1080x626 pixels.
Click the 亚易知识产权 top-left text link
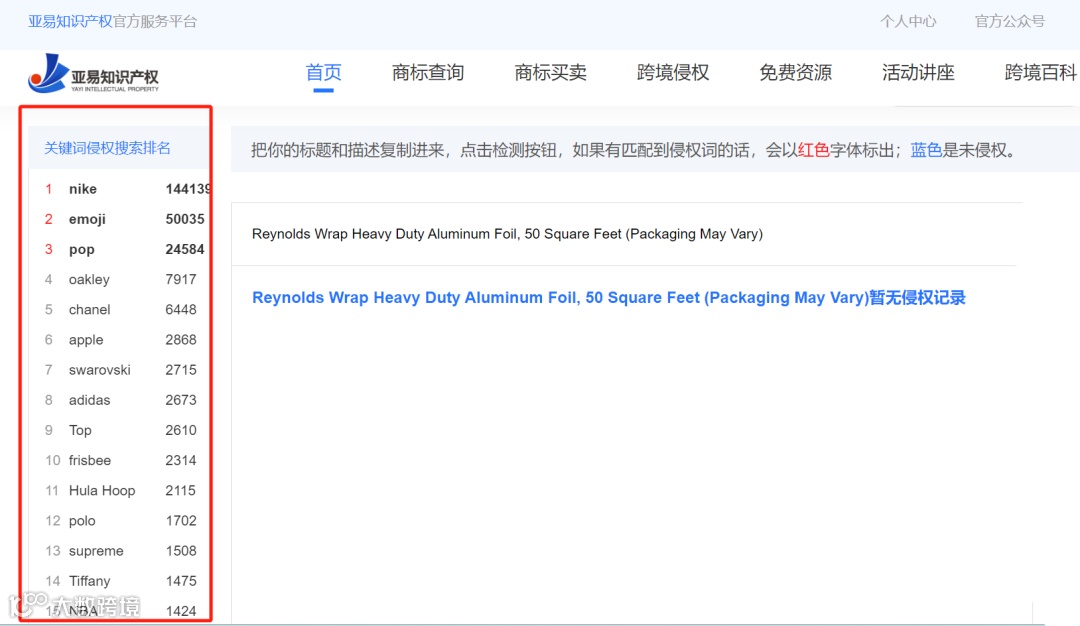pos(70,21)
